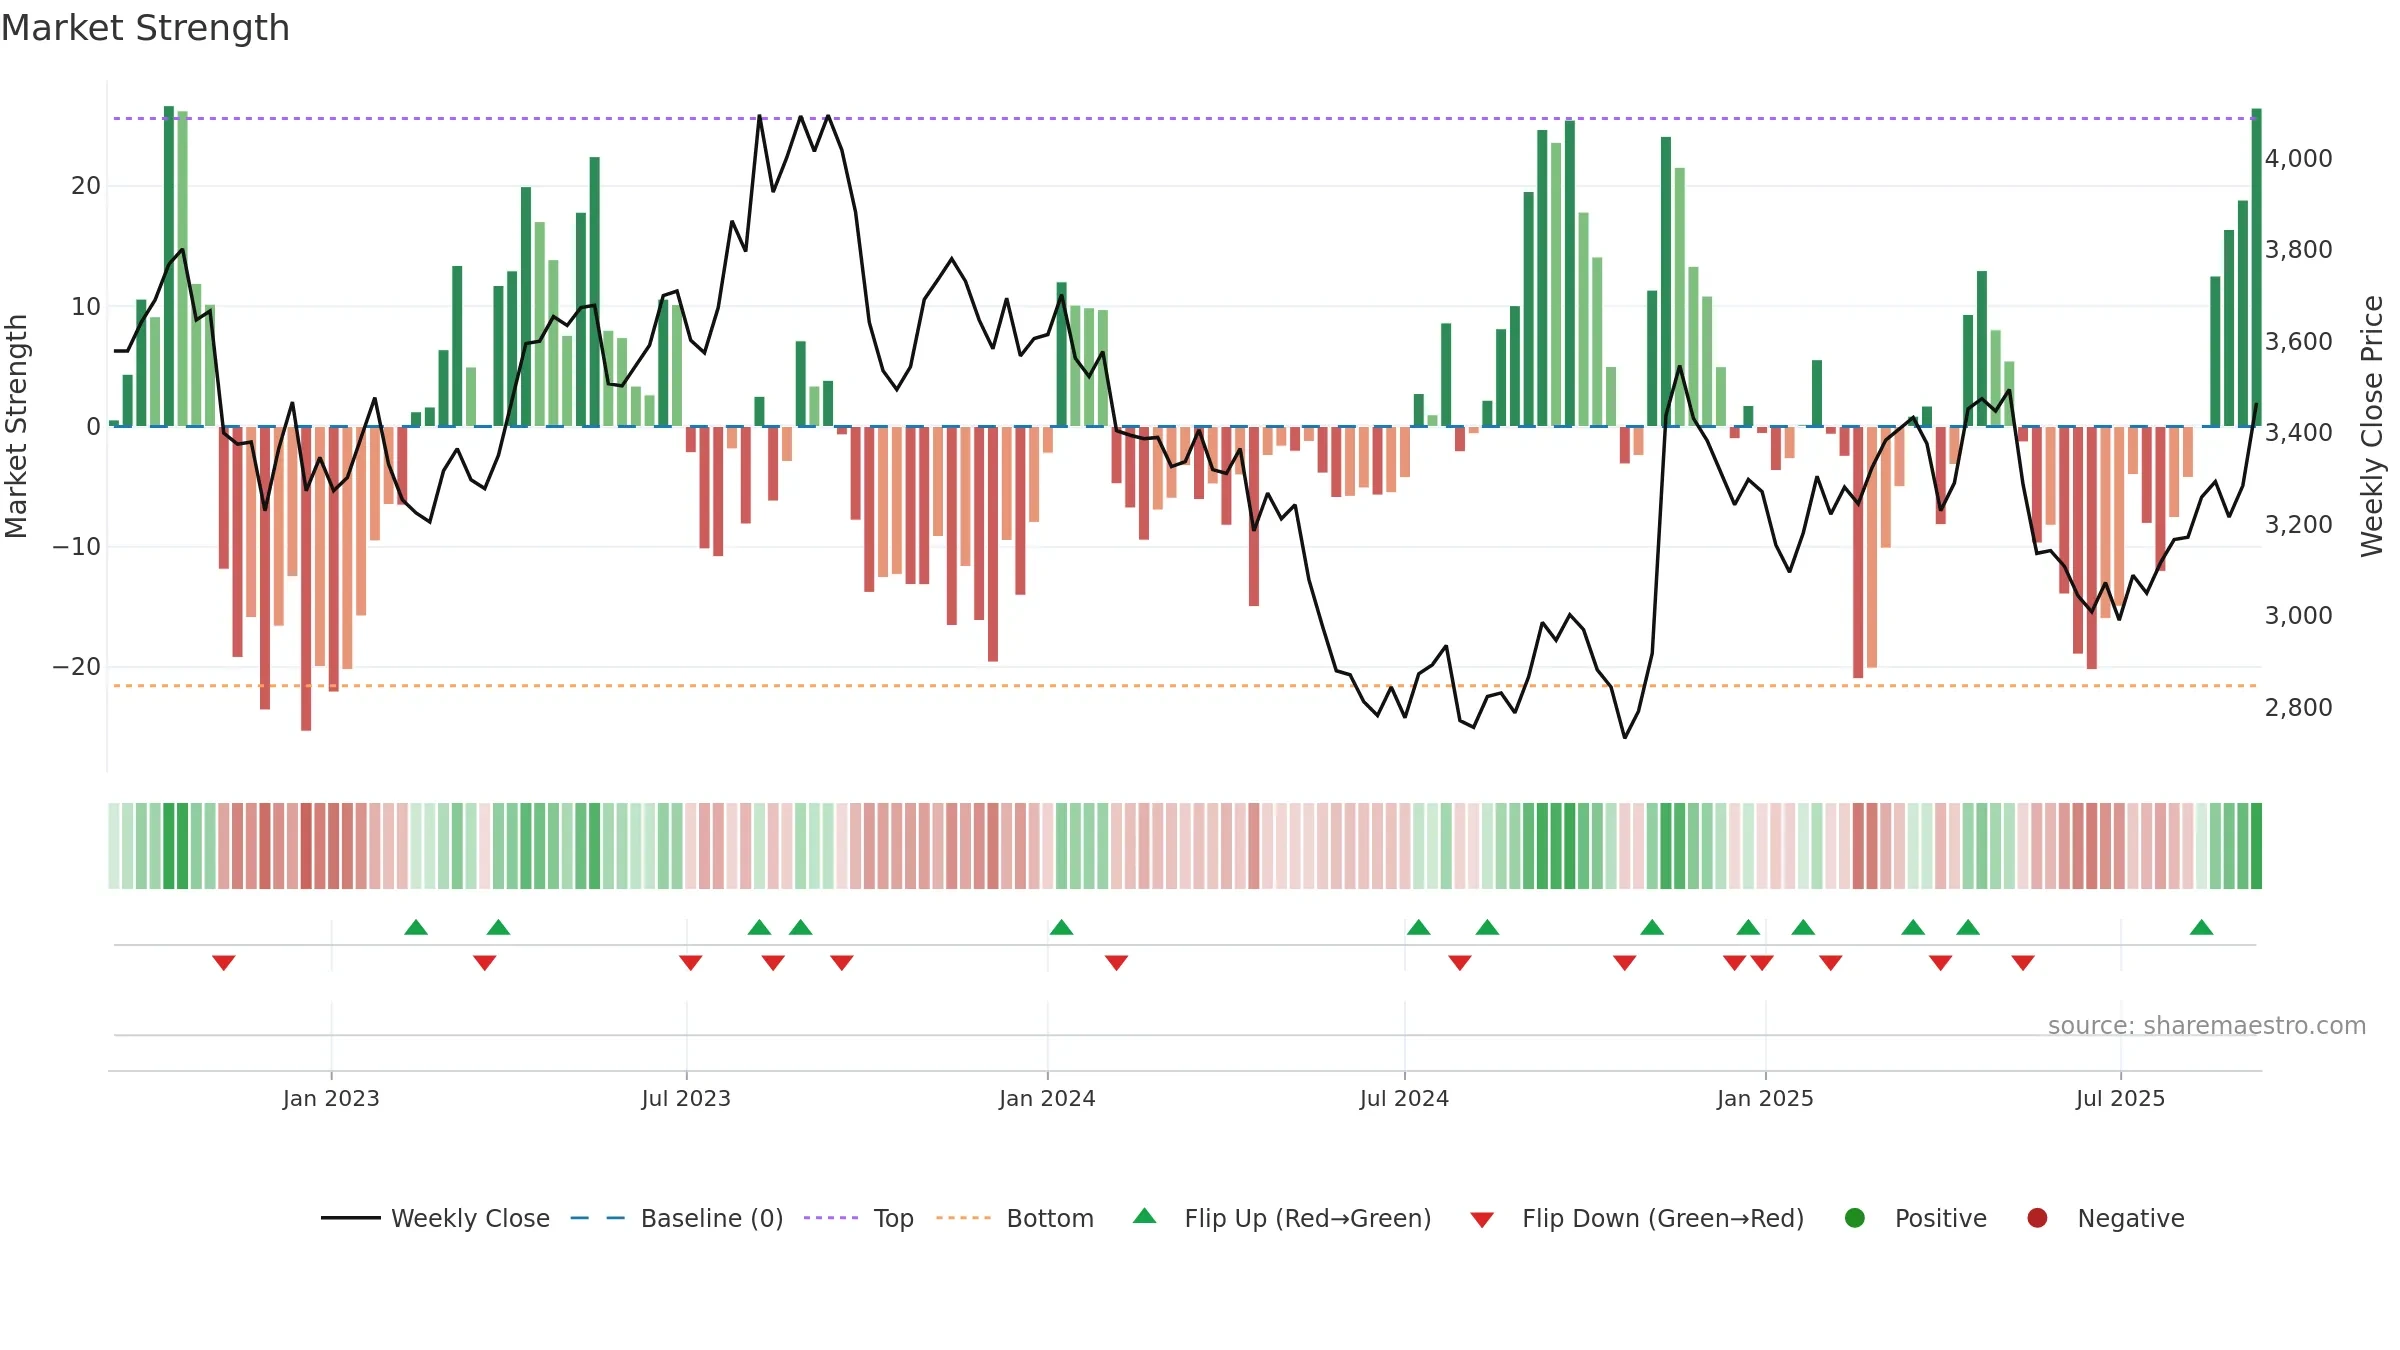
Task: Click the green Positive circle icon
Action: 1855,1218
